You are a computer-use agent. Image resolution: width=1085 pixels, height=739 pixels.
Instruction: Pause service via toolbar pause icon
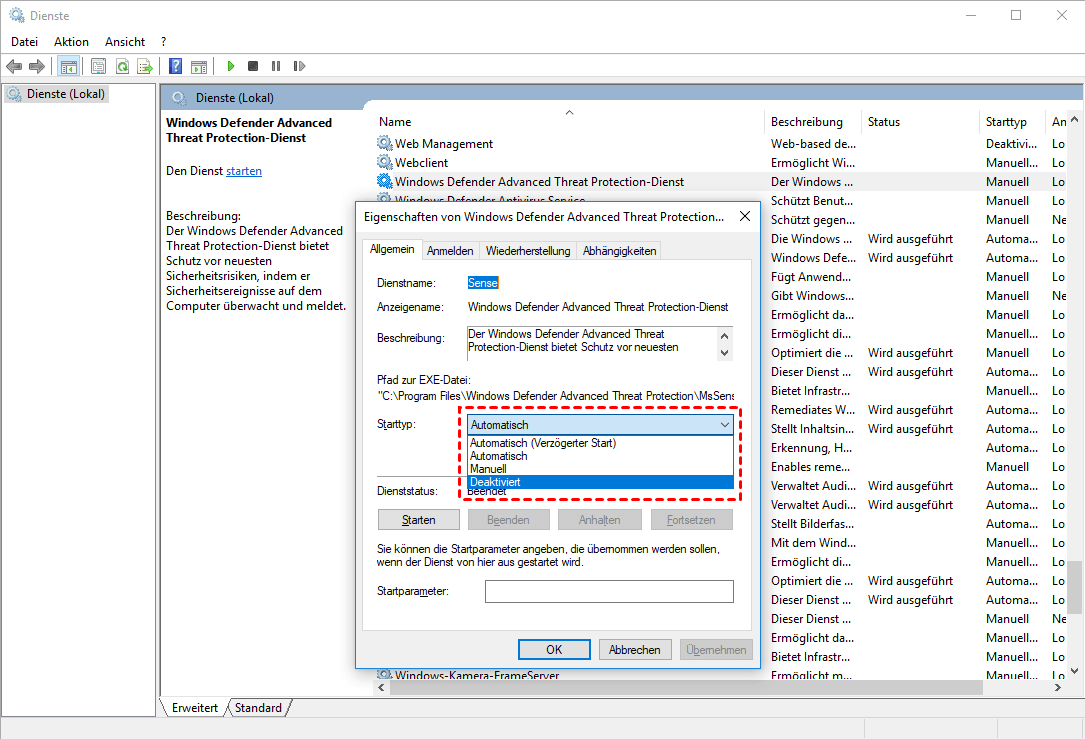coord(276,66)
